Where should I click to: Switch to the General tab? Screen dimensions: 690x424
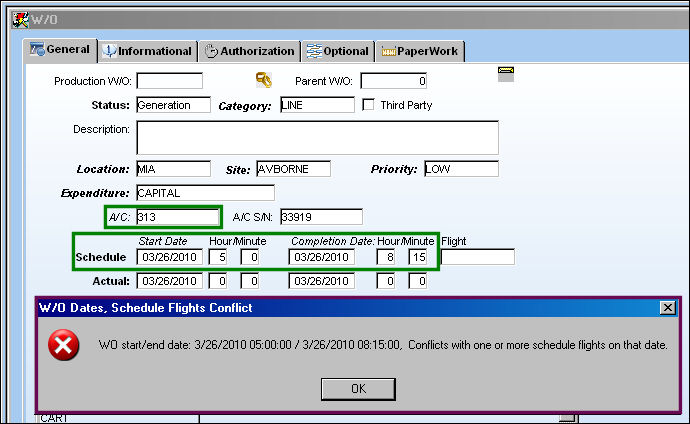click(x=60, y=50)
